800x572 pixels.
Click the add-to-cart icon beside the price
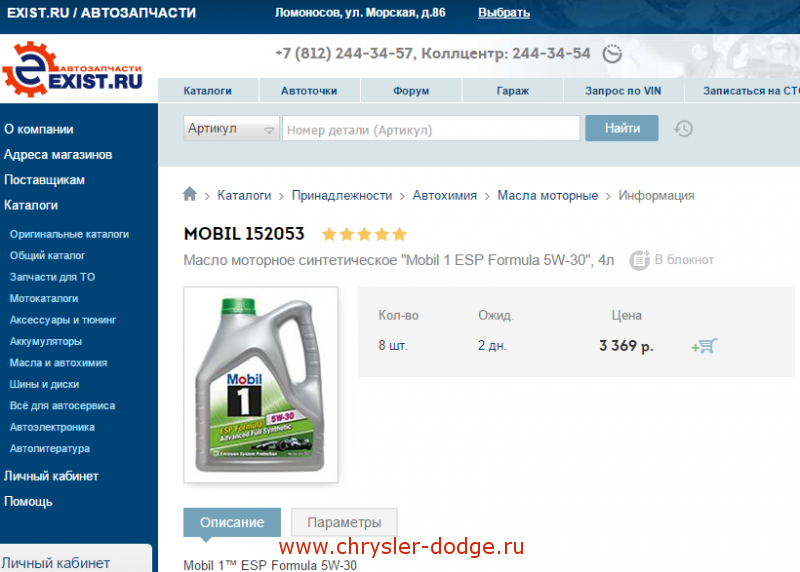click(x=704, y=346)
